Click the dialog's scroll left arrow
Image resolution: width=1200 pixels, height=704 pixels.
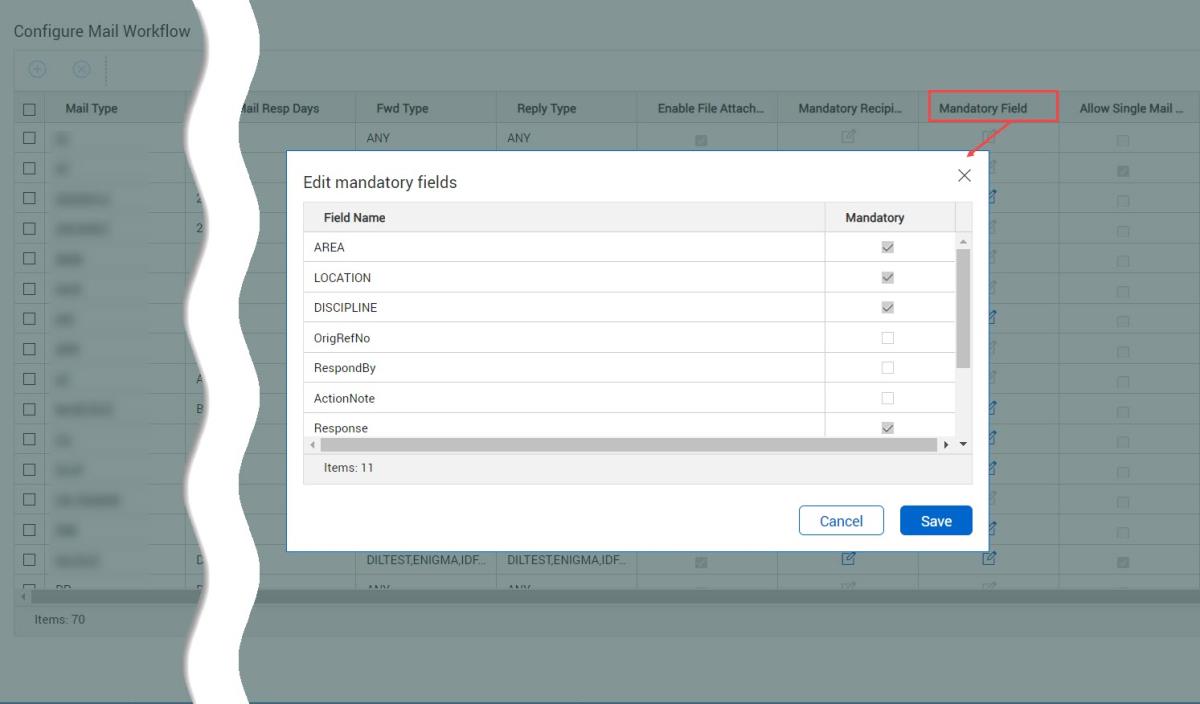tap(311, 444)
